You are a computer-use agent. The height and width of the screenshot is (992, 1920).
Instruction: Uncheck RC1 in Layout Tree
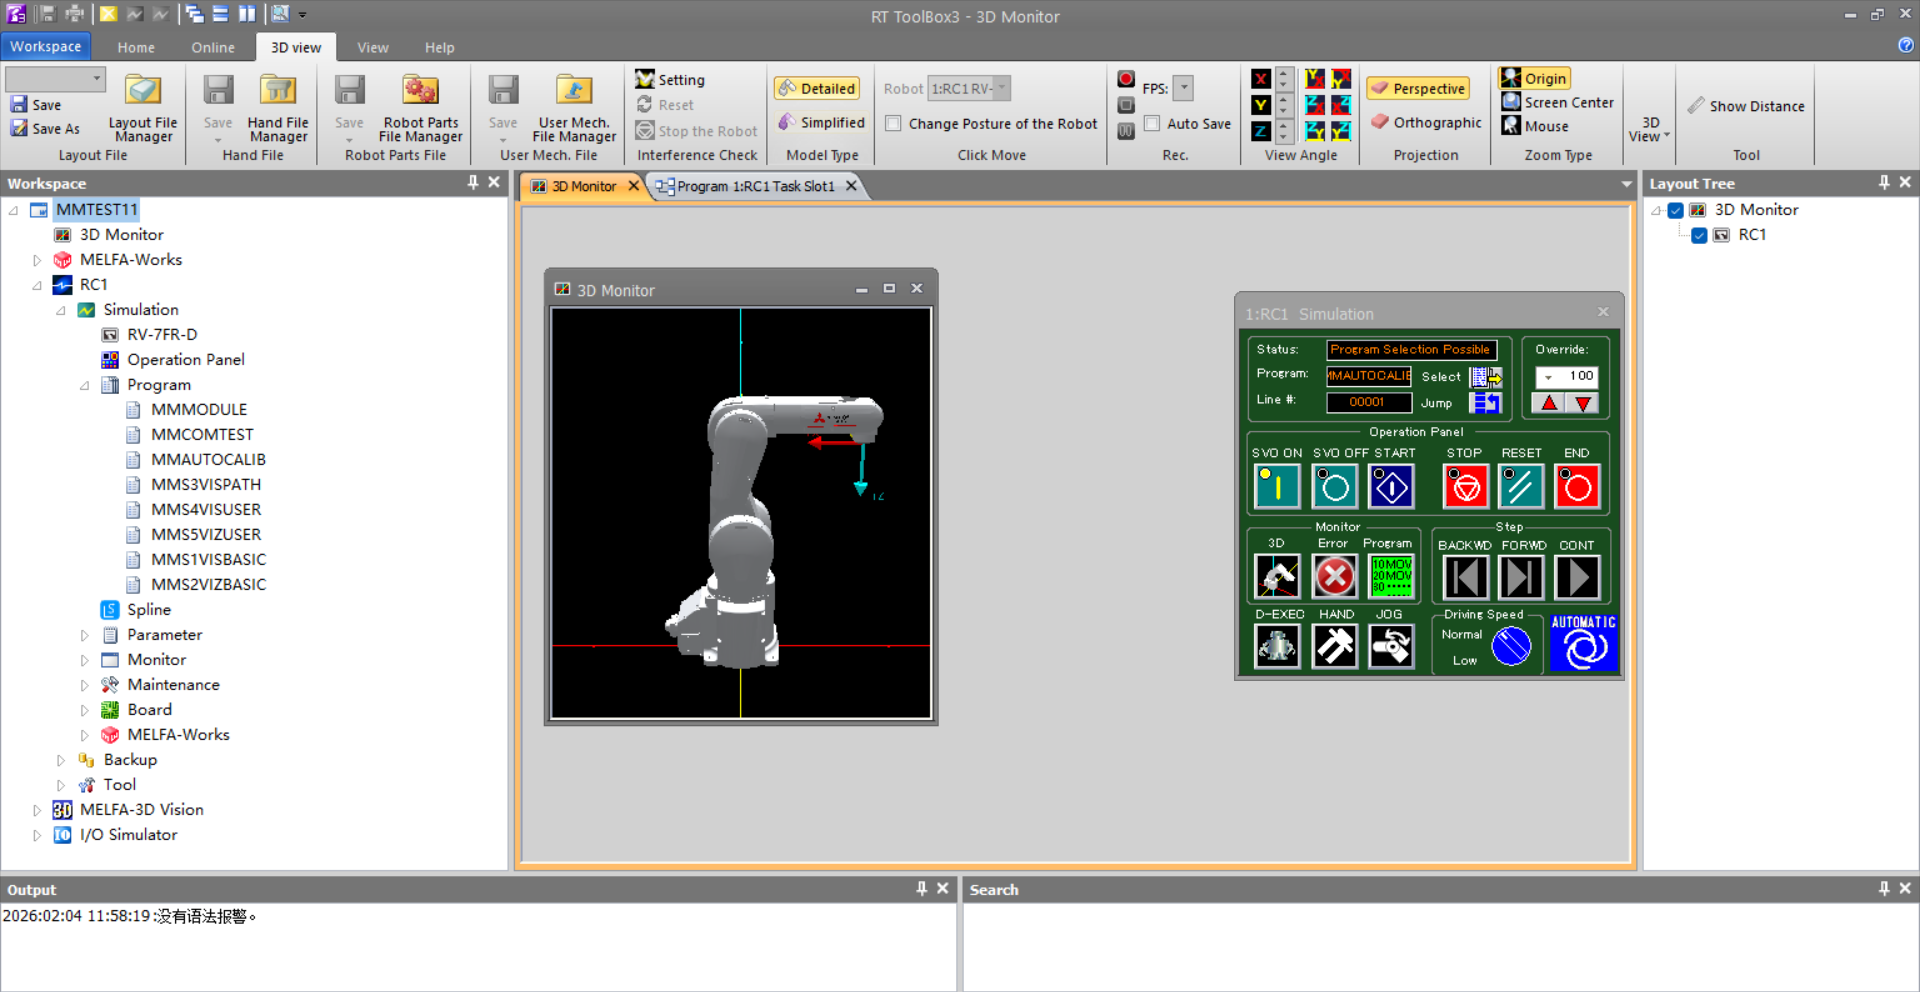pyautogui.click(x=1699, y=235)
